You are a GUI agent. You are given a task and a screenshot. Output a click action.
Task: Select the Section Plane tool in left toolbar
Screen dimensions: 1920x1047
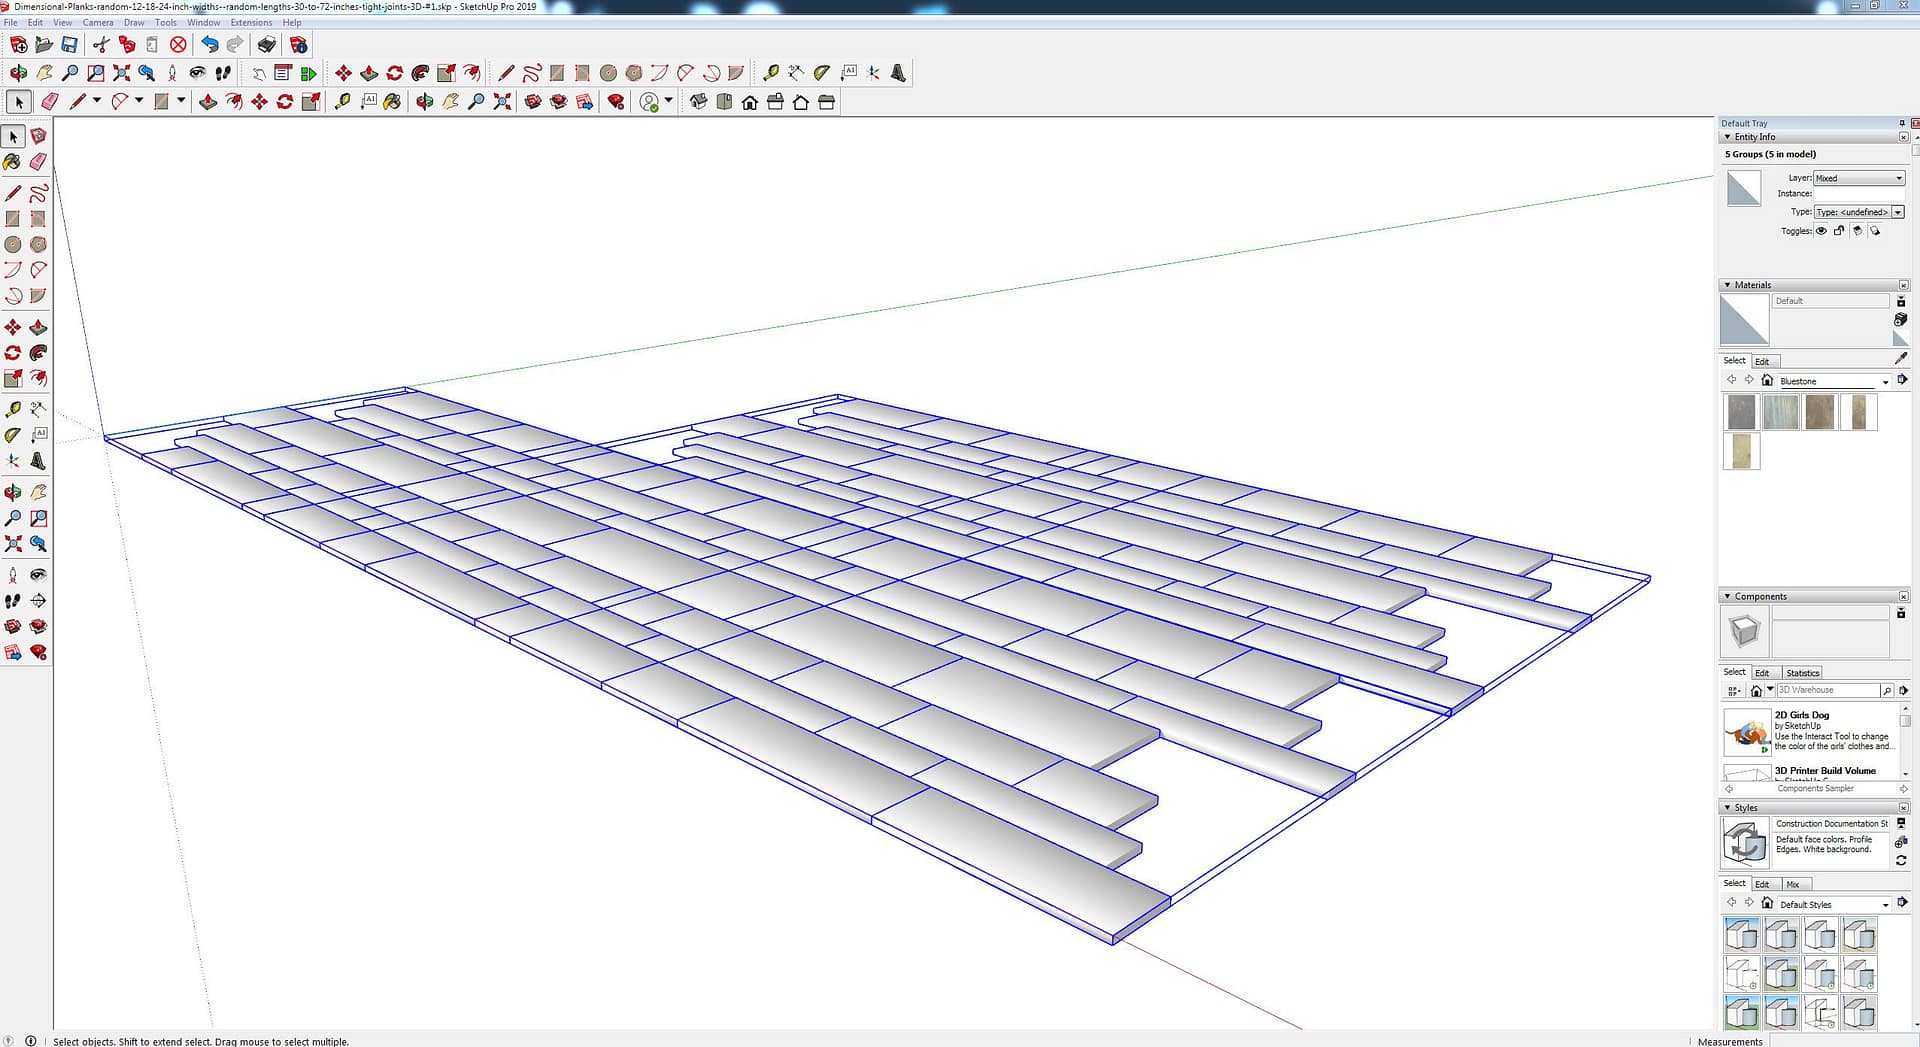click(x=38, y=601)
